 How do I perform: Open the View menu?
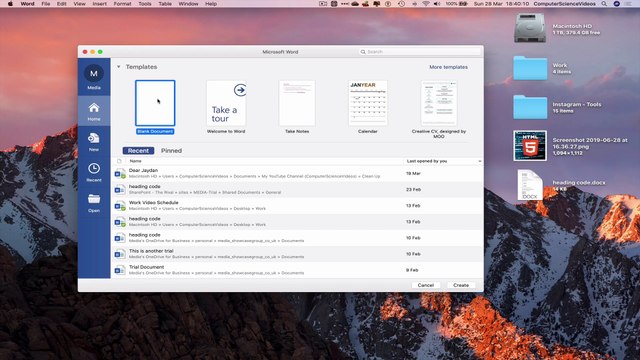(80, 4)
